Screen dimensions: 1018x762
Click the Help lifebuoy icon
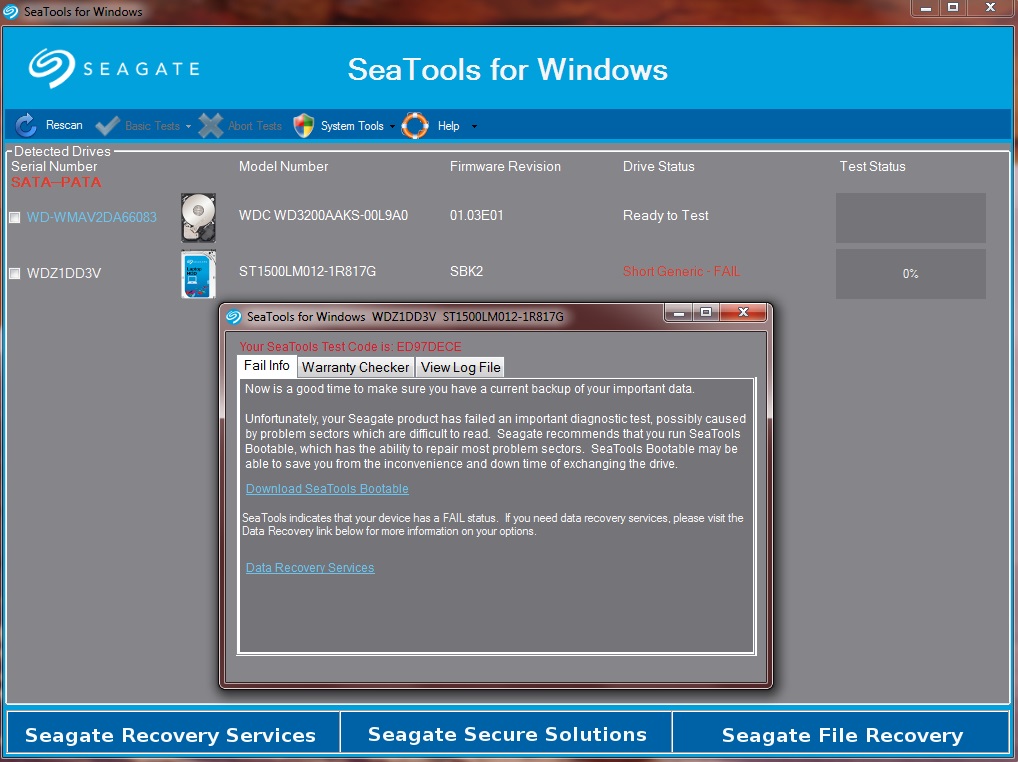tap(415, 125)
